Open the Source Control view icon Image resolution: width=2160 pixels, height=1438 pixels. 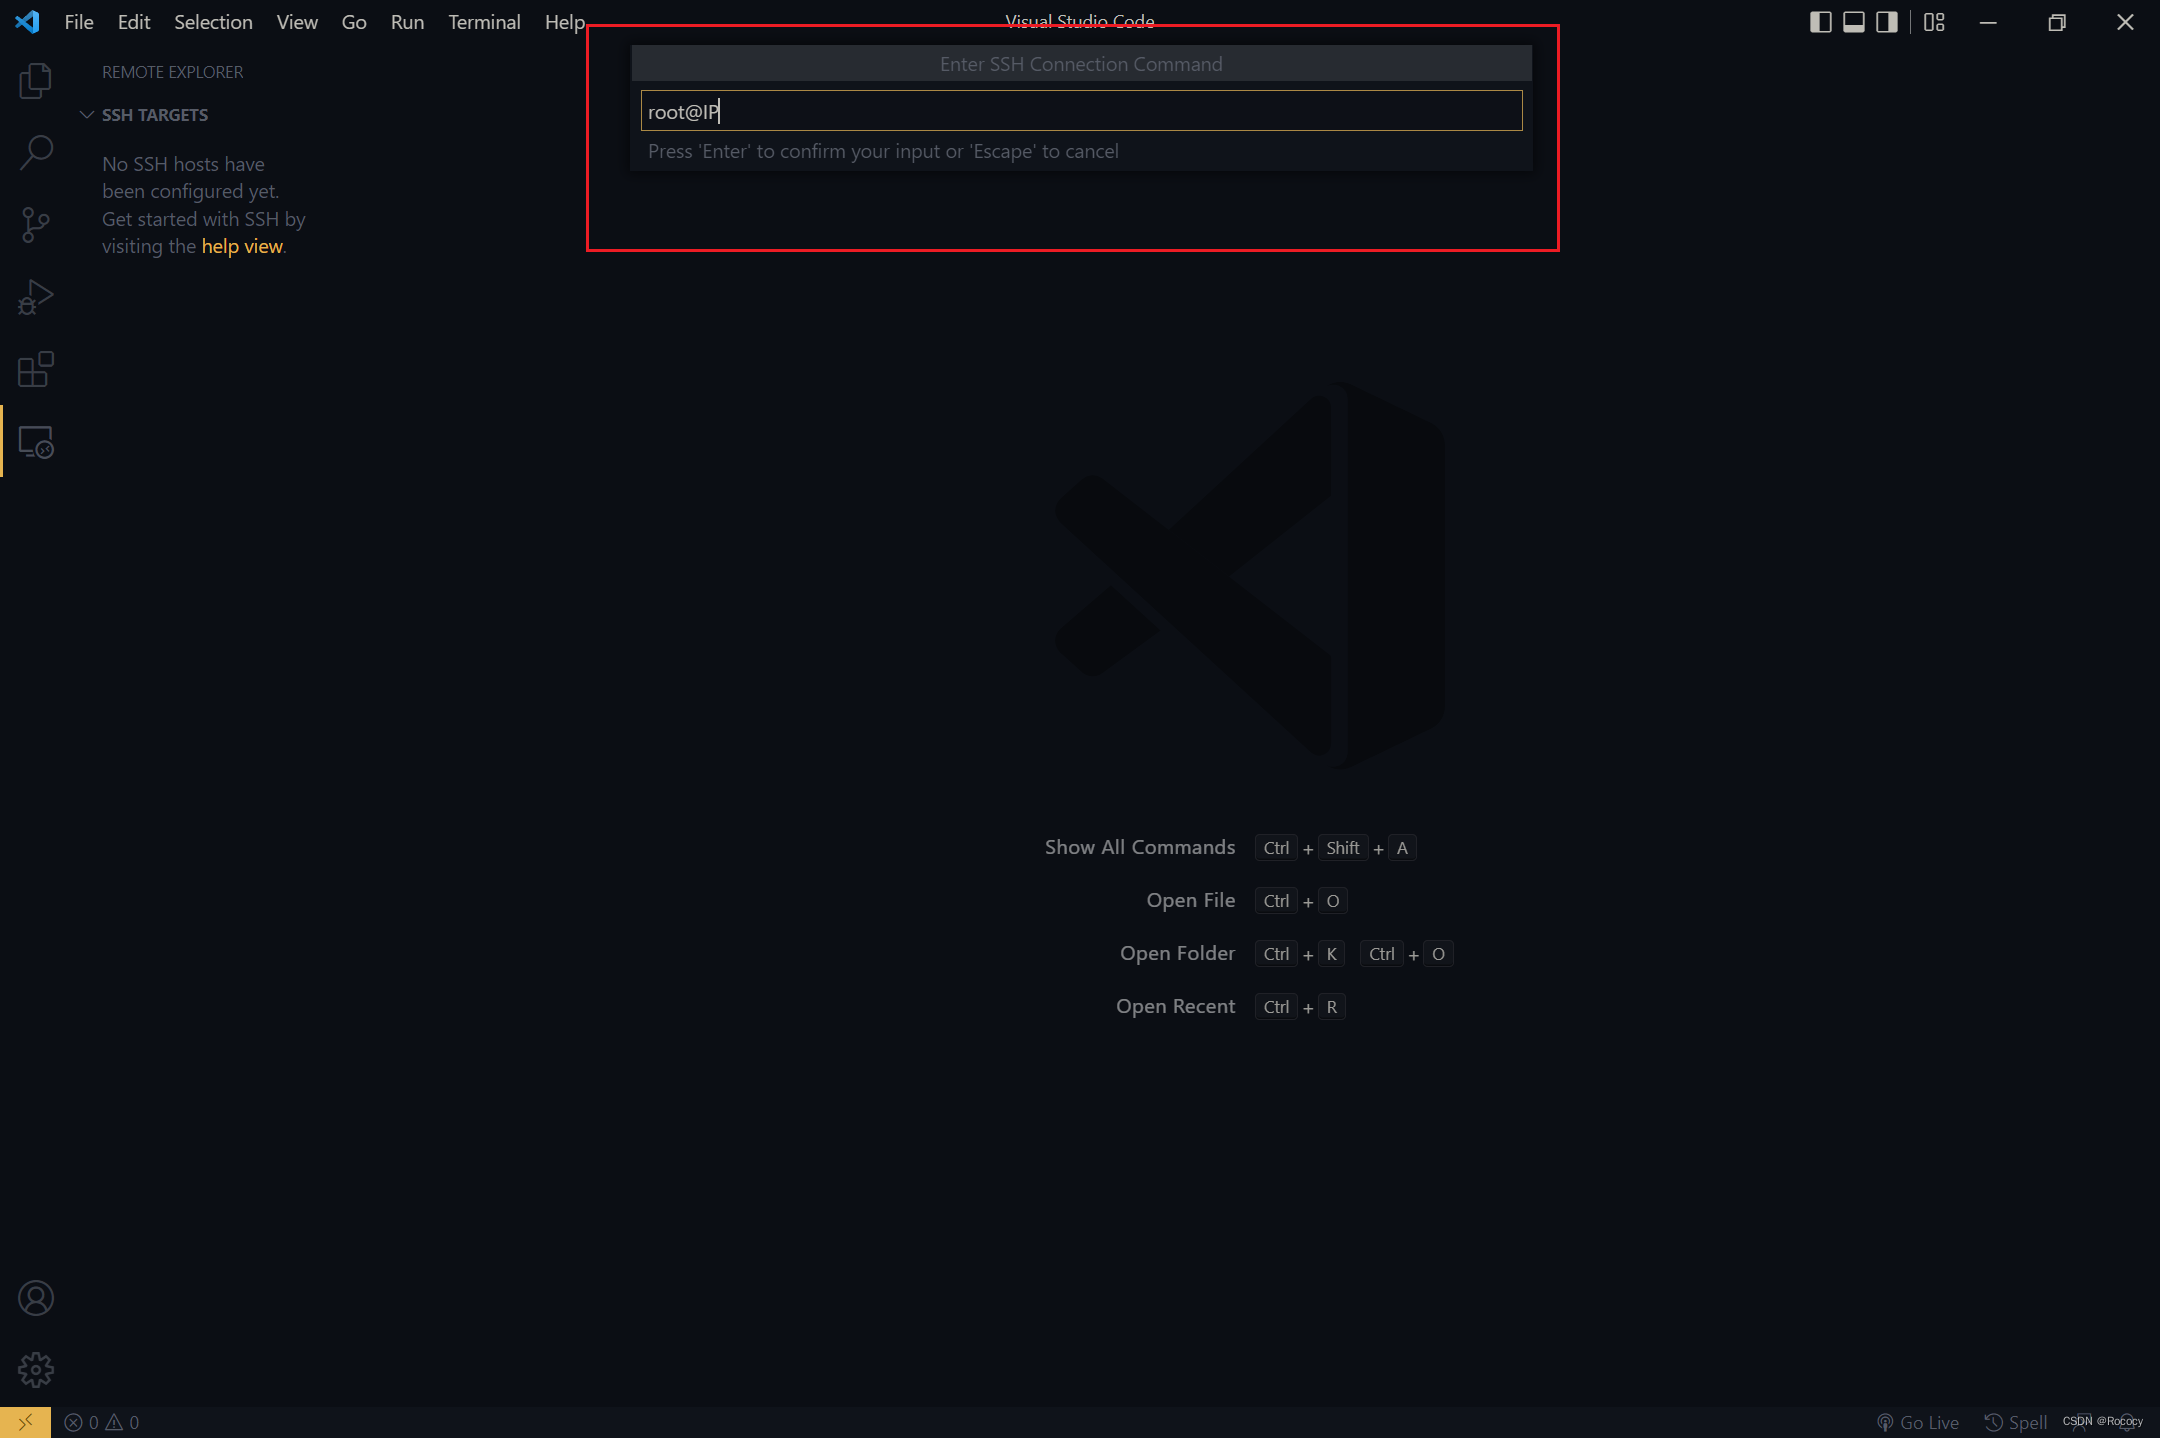coord(36,225)
